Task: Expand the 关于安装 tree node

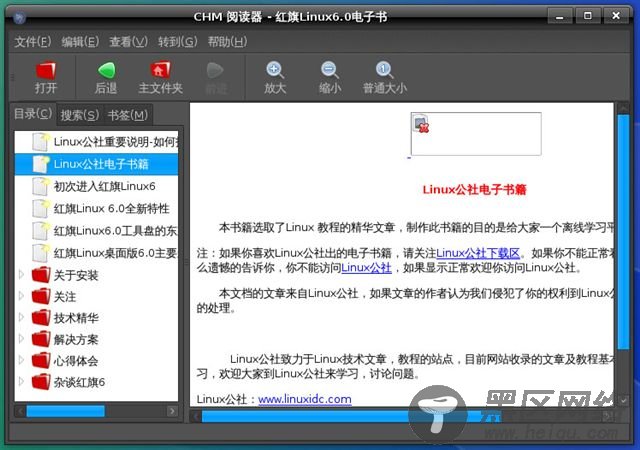Action: coord(22,274)
